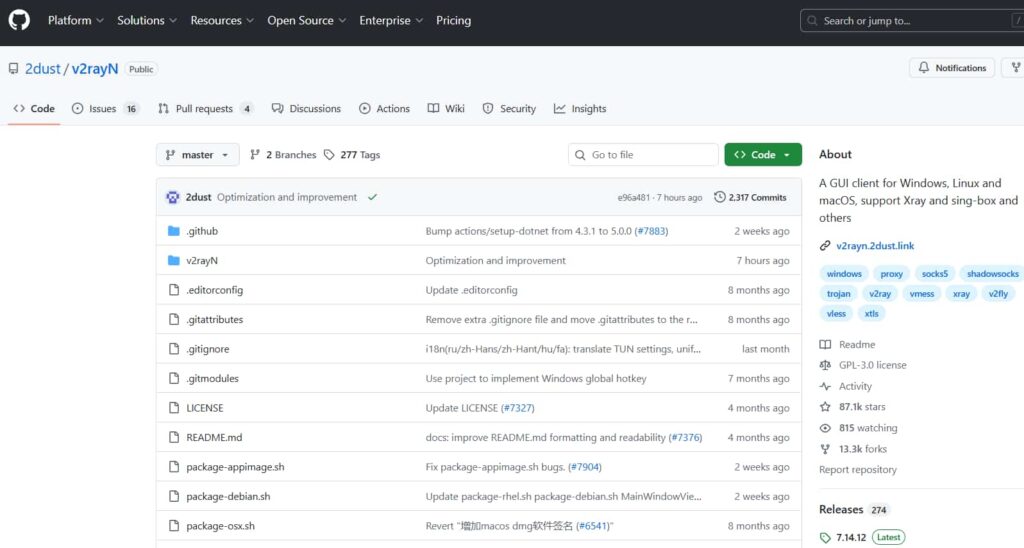The image size is (1024, 548).
Task: Open the package-debian.sh file
Action: point(228,496)
